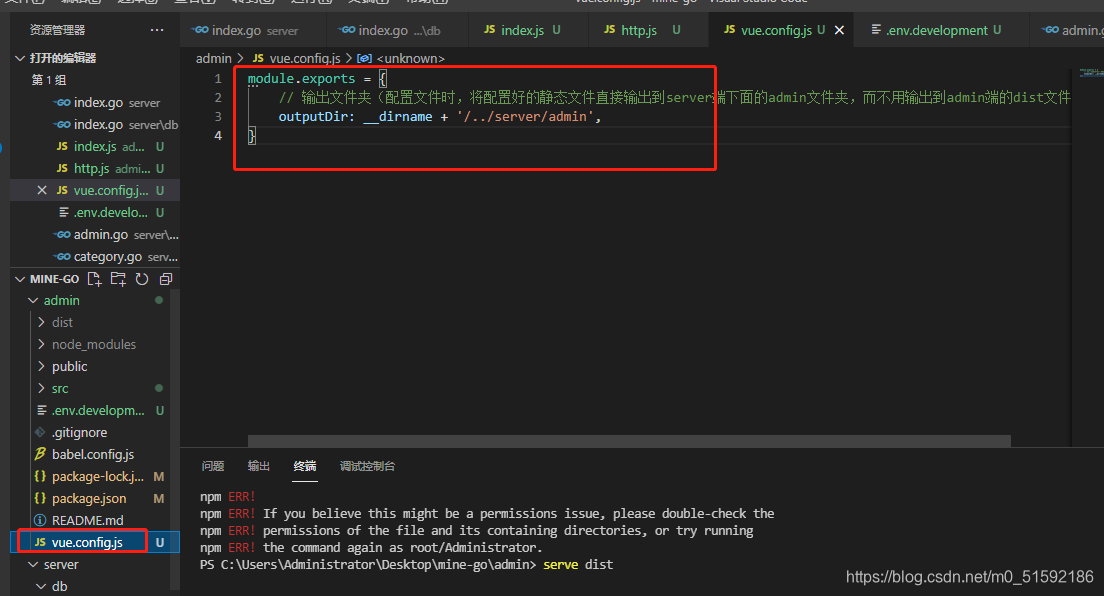Click the New File icon in MINE-GO
The width and height of the screenshot is (1104, 596).
click(x=94, y=279)
